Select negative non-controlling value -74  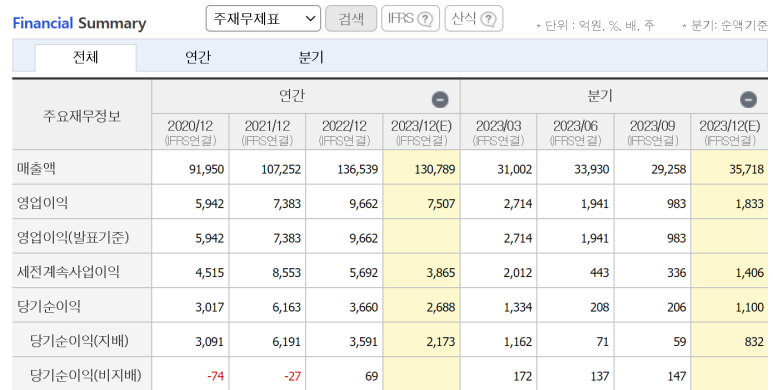point(215,376)
